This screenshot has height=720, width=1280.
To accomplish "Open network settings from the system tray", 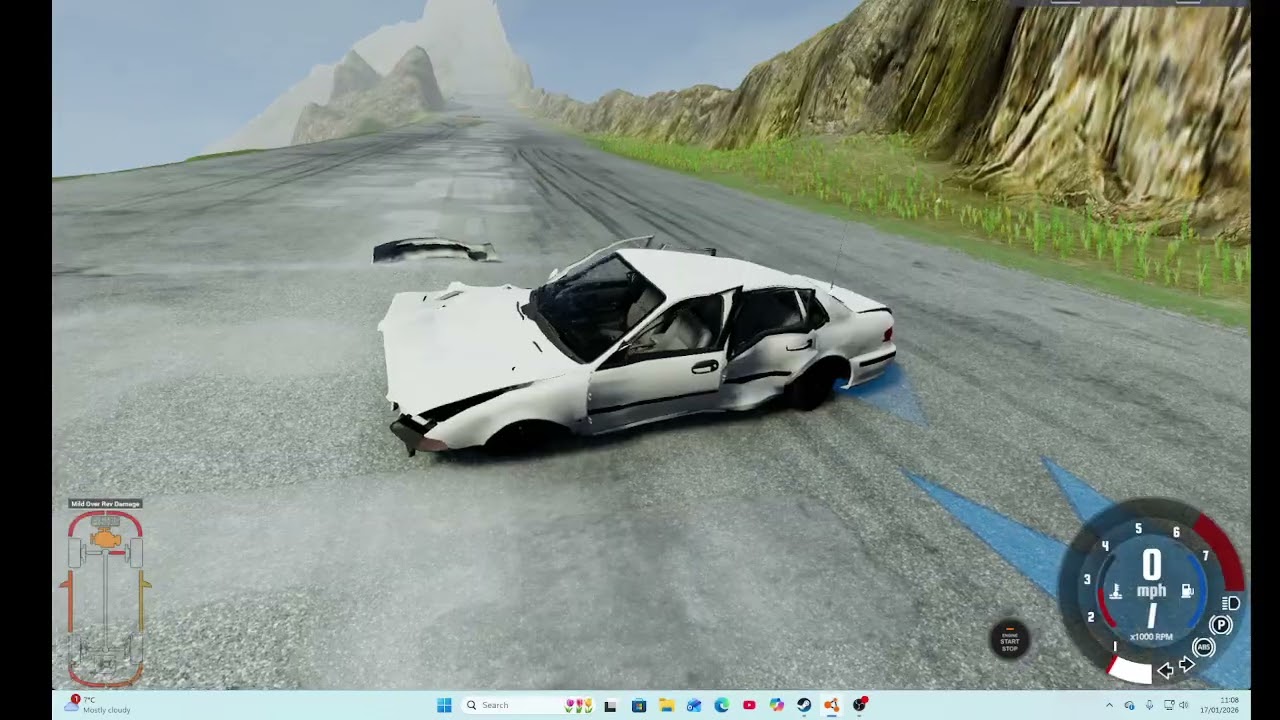I will click(x=1169, y=705).
